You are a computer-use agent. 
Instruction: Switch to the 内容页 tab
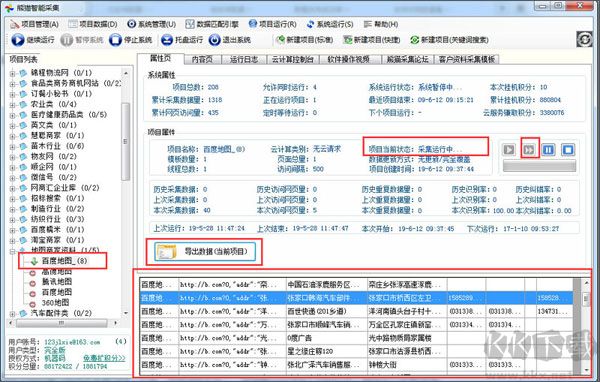[x=202, y=59]
